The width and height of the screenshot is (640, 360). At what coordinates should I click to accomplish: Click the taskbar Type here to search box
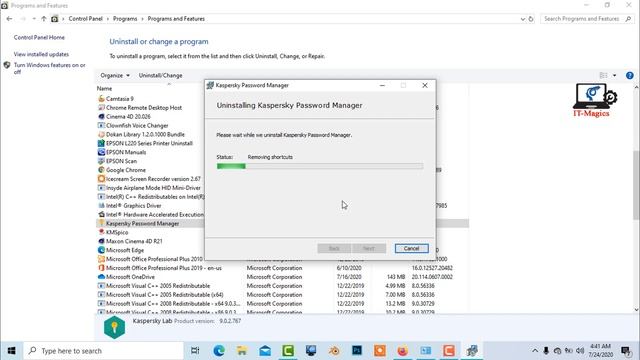(103, 351)
